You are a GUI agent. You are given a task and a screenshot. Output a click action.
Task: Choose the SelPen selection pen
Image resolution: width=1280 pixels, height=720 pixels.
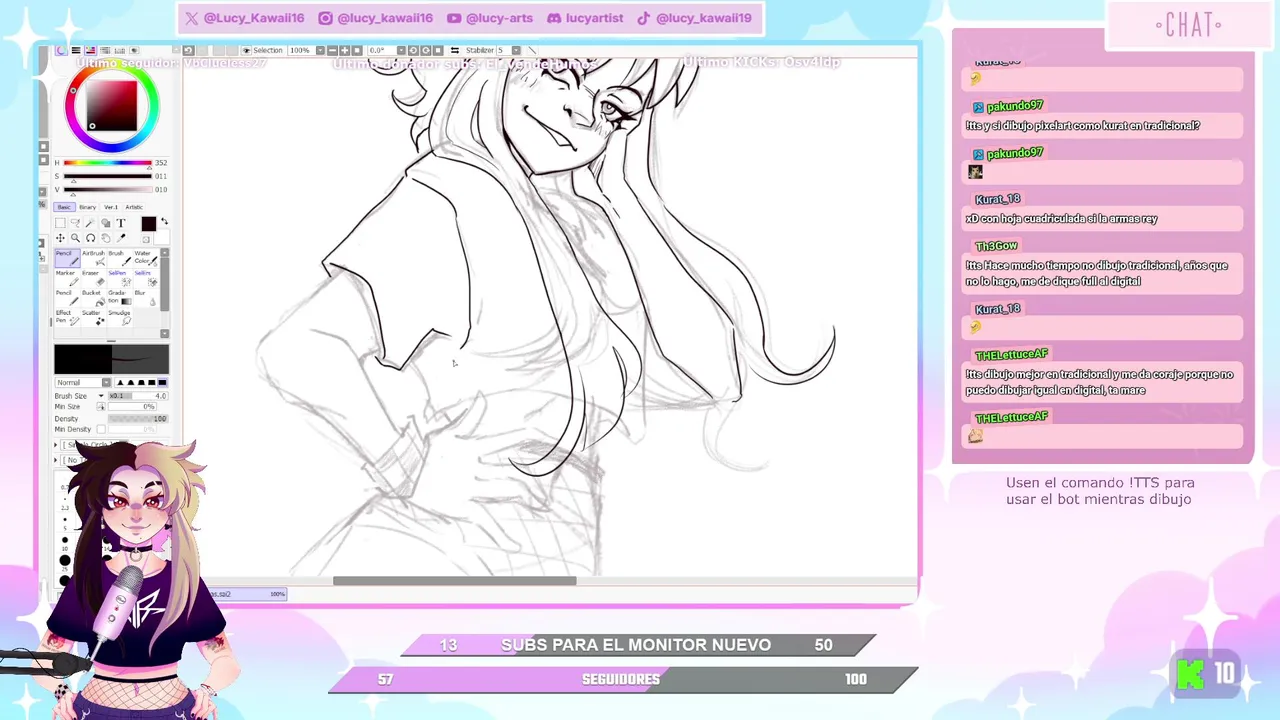(120, 279)
